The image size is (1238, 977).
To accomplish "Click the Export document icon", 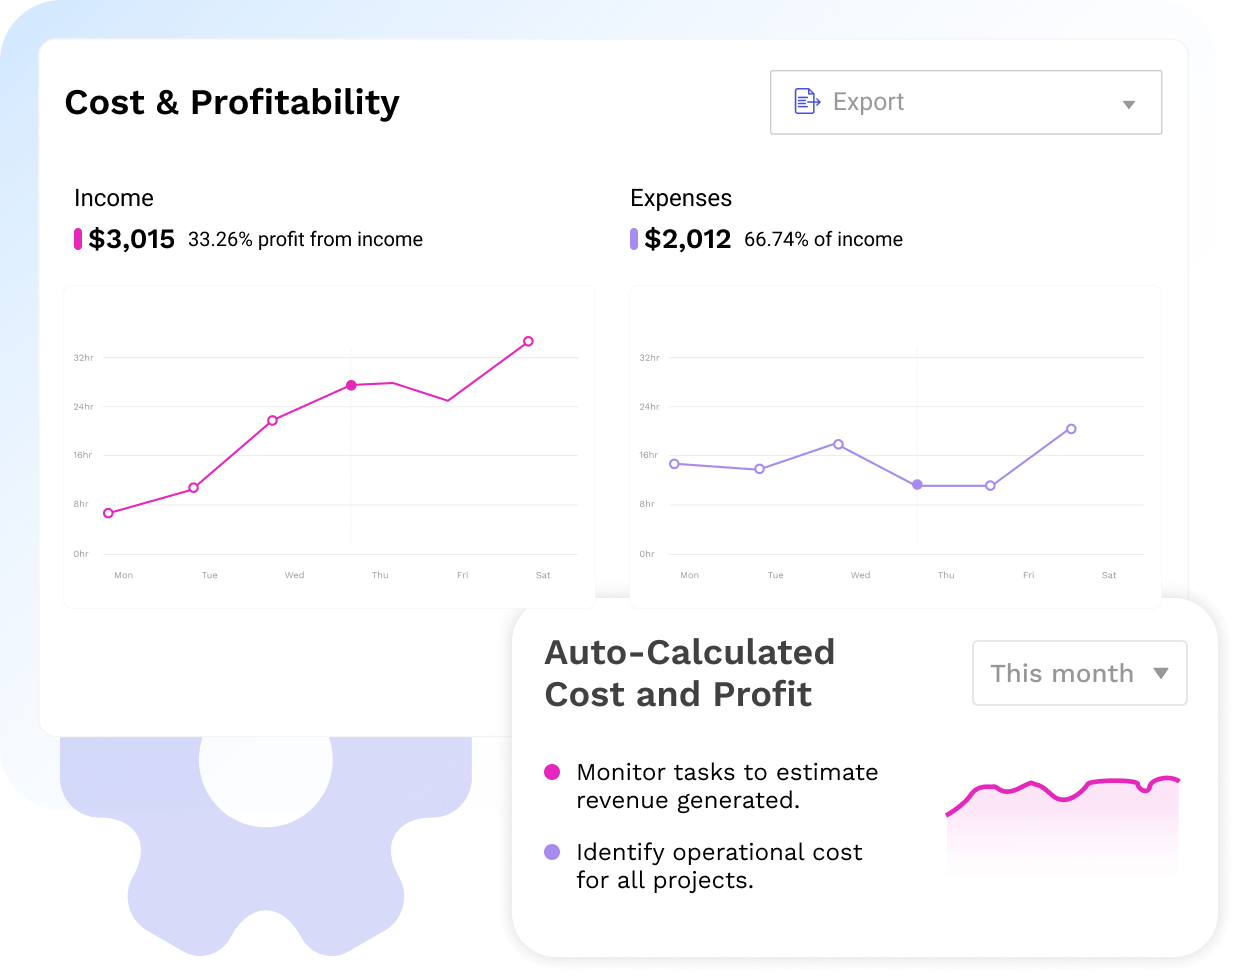I will tap(806, 101).
